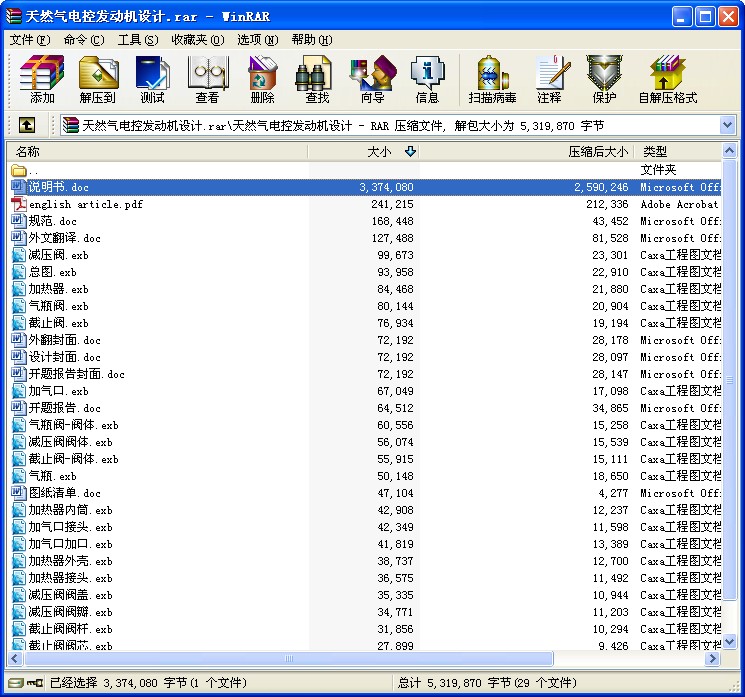
Task: Expand the archive path dropdown
Action: tap(727, 125)
